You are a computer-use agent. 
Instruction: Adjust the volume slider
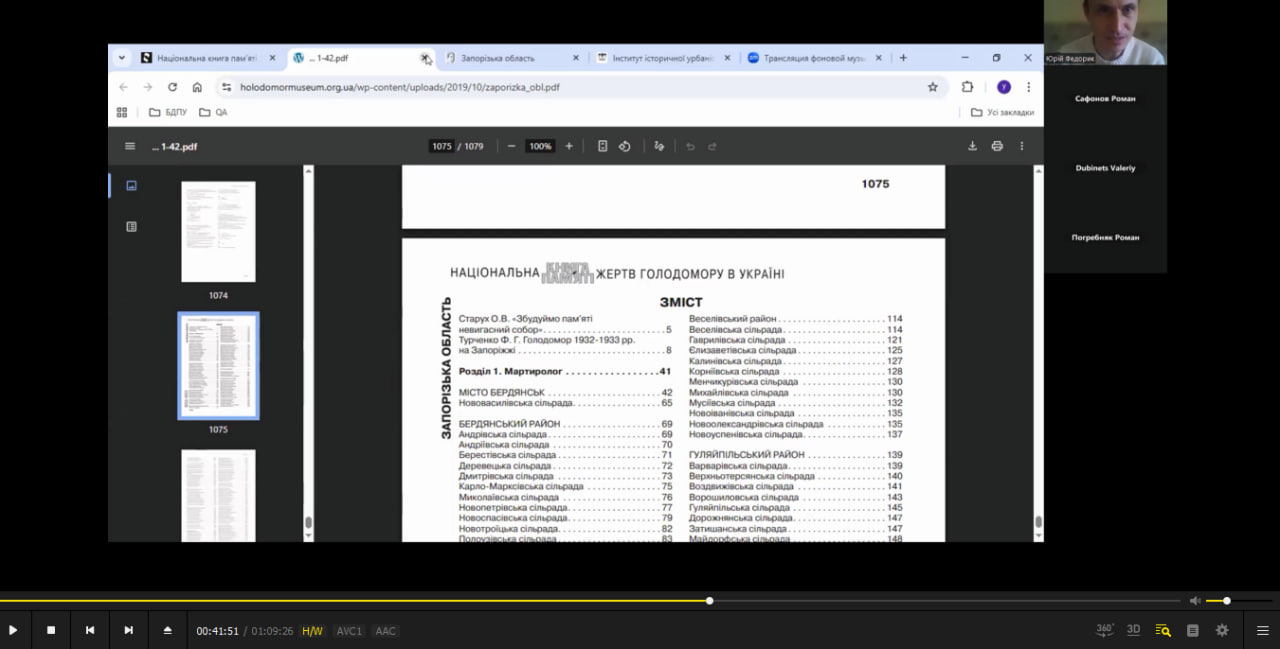click(x=1227, y=601)
